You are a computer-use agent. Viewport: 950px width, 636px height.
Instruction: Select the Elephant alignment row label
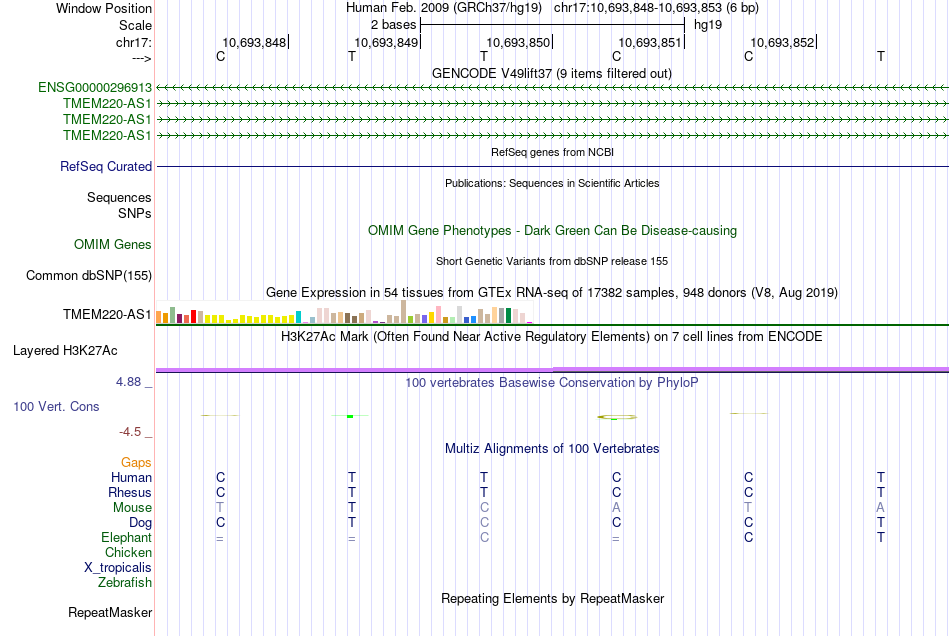click(x=126, y=537)
